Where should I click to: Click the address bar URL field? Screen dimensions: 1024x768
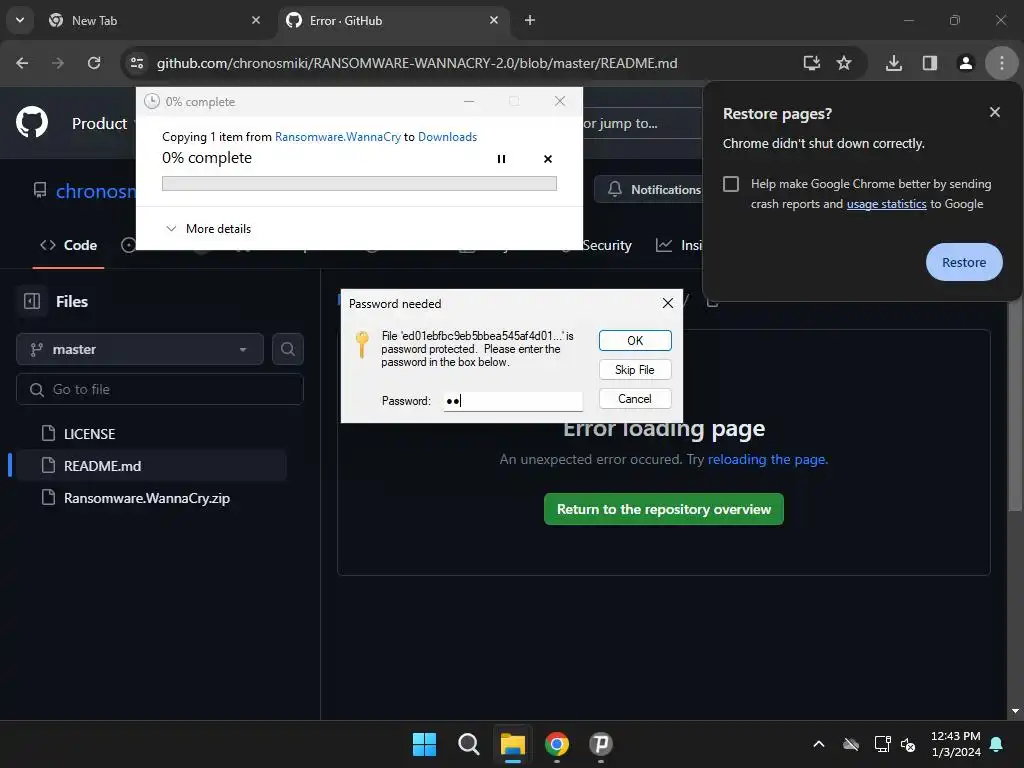(x=417, y=63)
